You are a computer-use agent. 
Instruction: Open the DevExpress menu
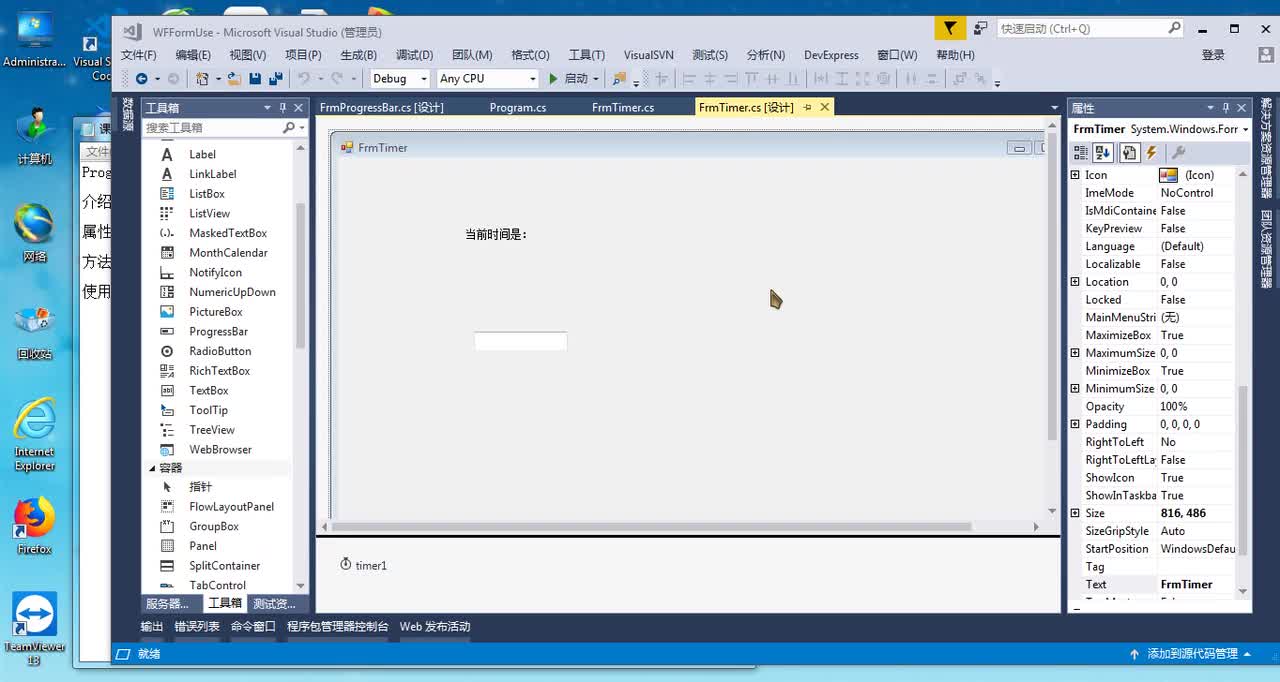pyautogui.click(x=831, y=55)
